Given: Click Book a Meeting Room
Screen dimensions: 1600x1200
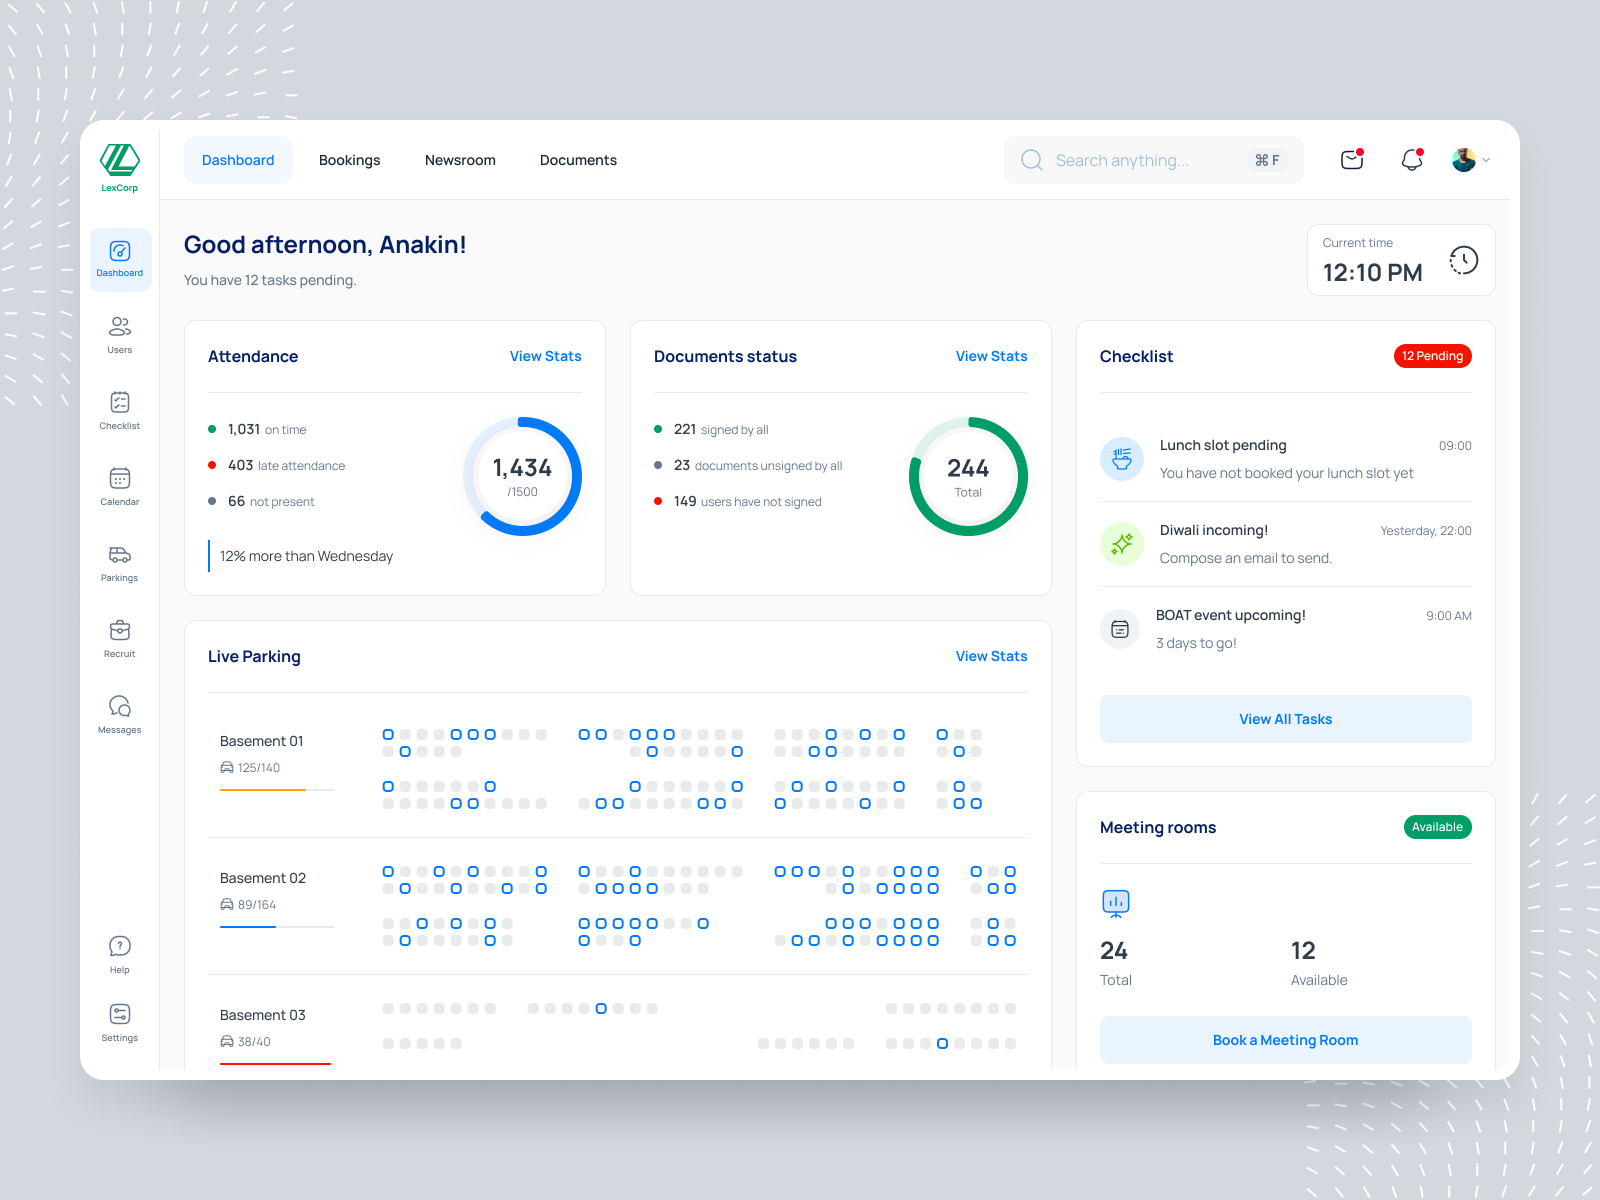Looking at the screenshot, I should pos(1285,1040).
